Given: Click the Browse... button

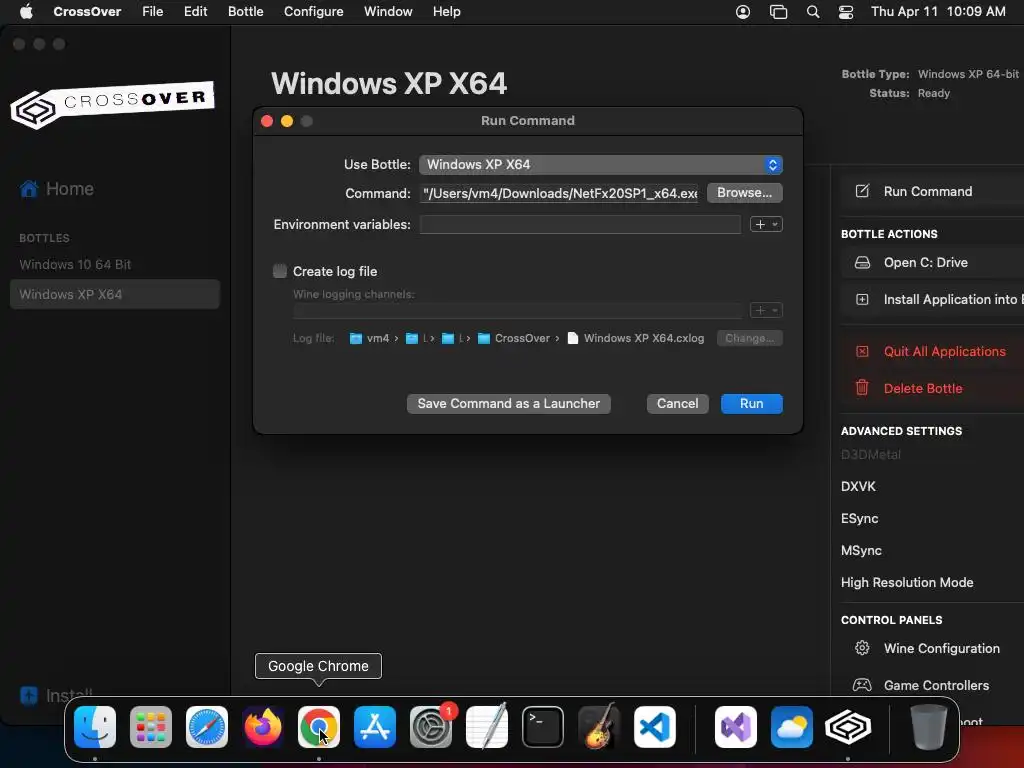Looking at the screenshot, I should (x=744, y=193).
